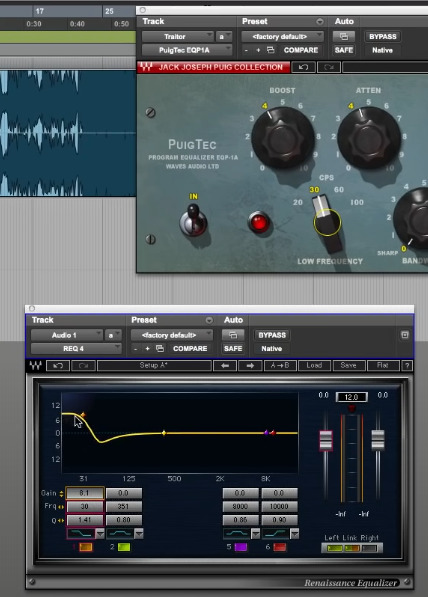Toggle SAFE in the REQ 4 window
The height and width of the screenshot is (597, 428).
point(233,349)
